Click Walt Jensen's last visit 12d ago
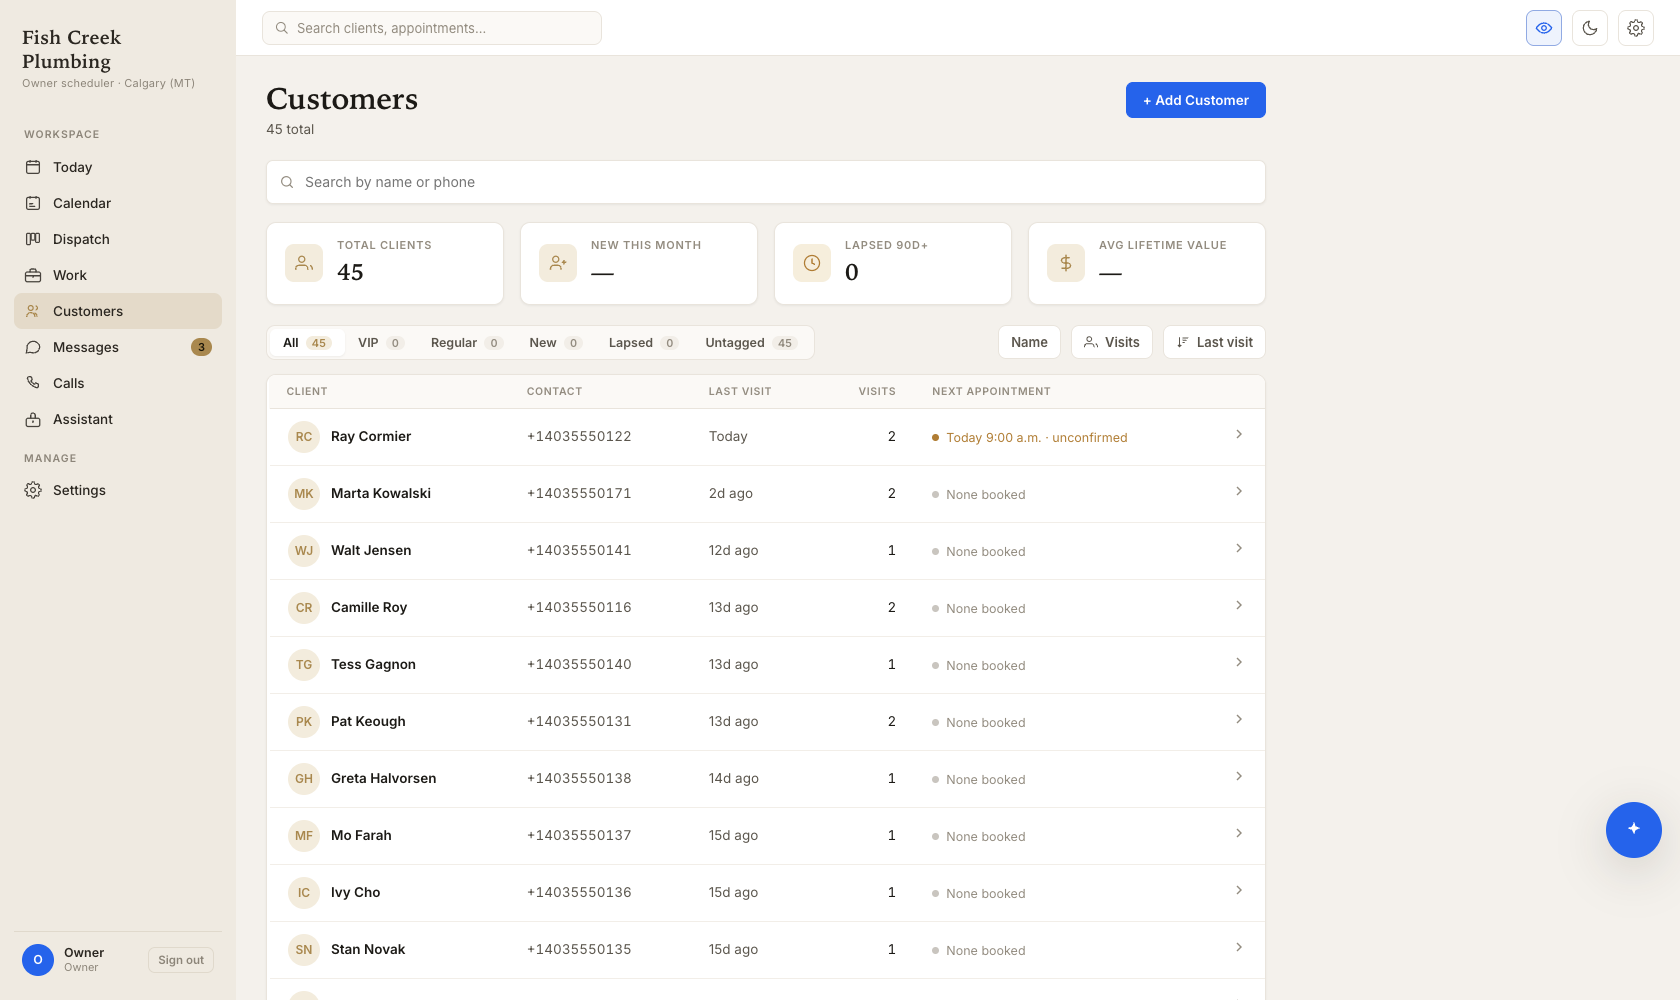1680x1000 pixels. tap(733, 551)
